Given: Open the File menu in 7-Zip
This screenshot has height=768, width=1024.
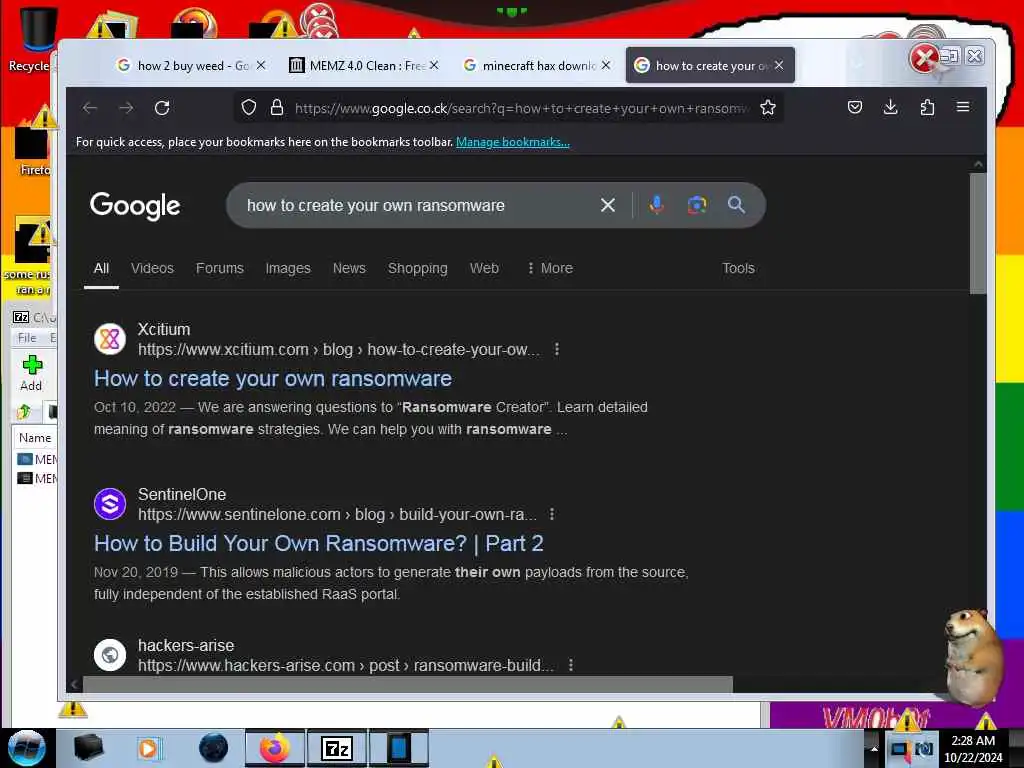Looking at the screenshot, I should 27,338.
